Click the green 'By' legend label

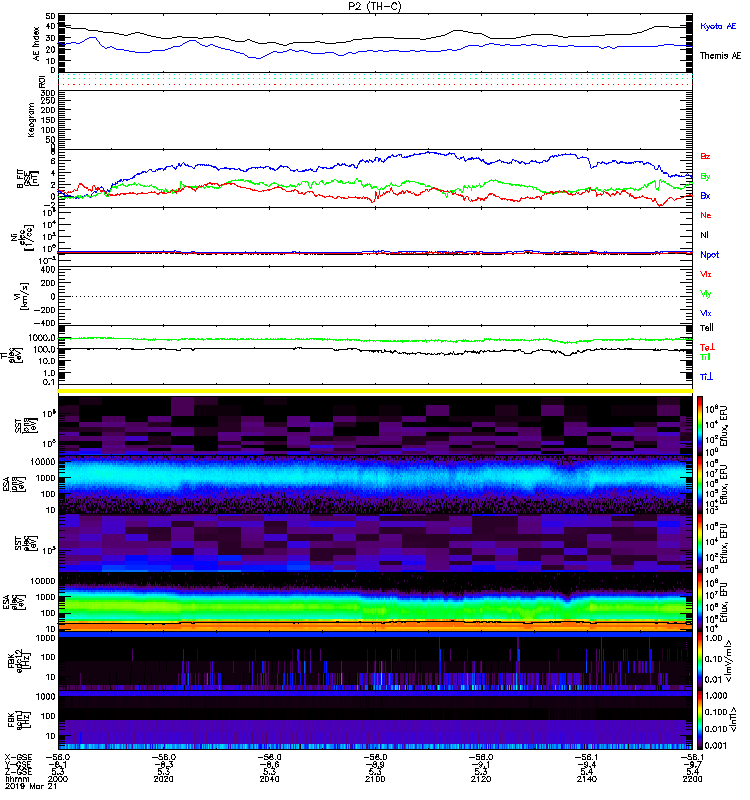coord(705,176)
